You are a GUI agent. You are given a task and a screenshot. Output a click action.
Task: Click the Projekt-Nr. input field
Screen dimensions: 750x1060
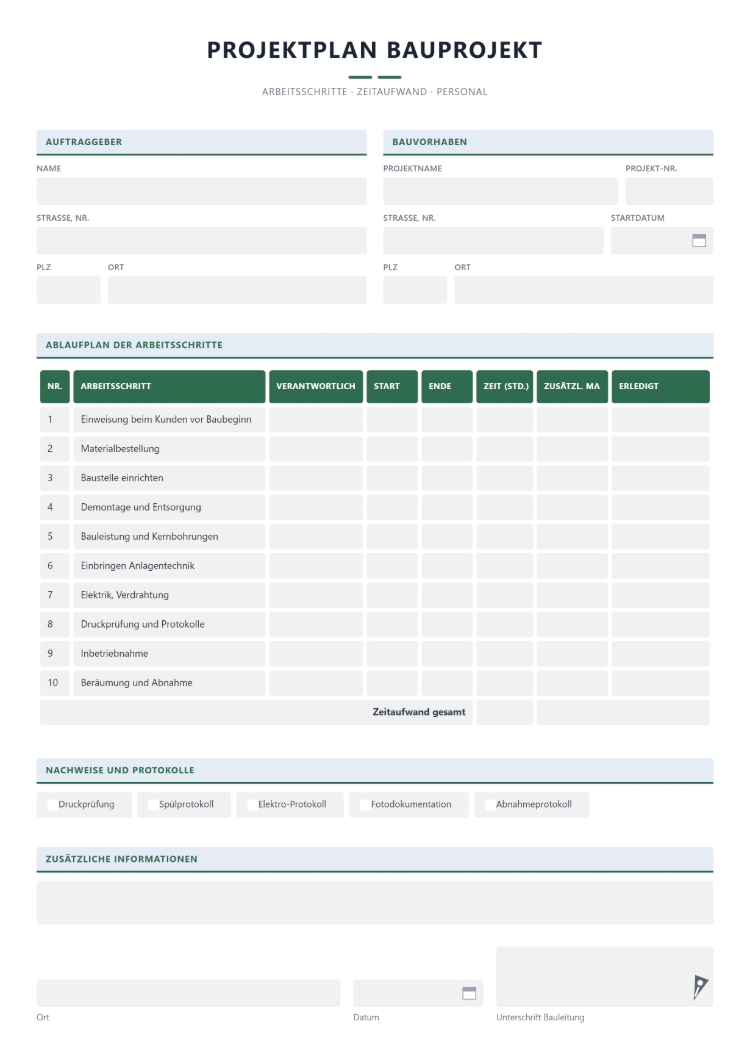(x=669, y=191)
